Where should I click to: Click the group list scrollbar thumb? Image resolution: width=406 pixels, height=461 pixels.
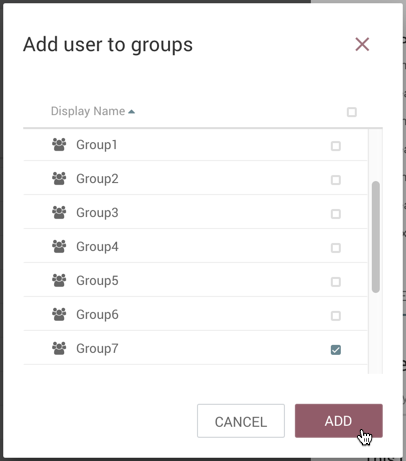[x=376, y=237]
